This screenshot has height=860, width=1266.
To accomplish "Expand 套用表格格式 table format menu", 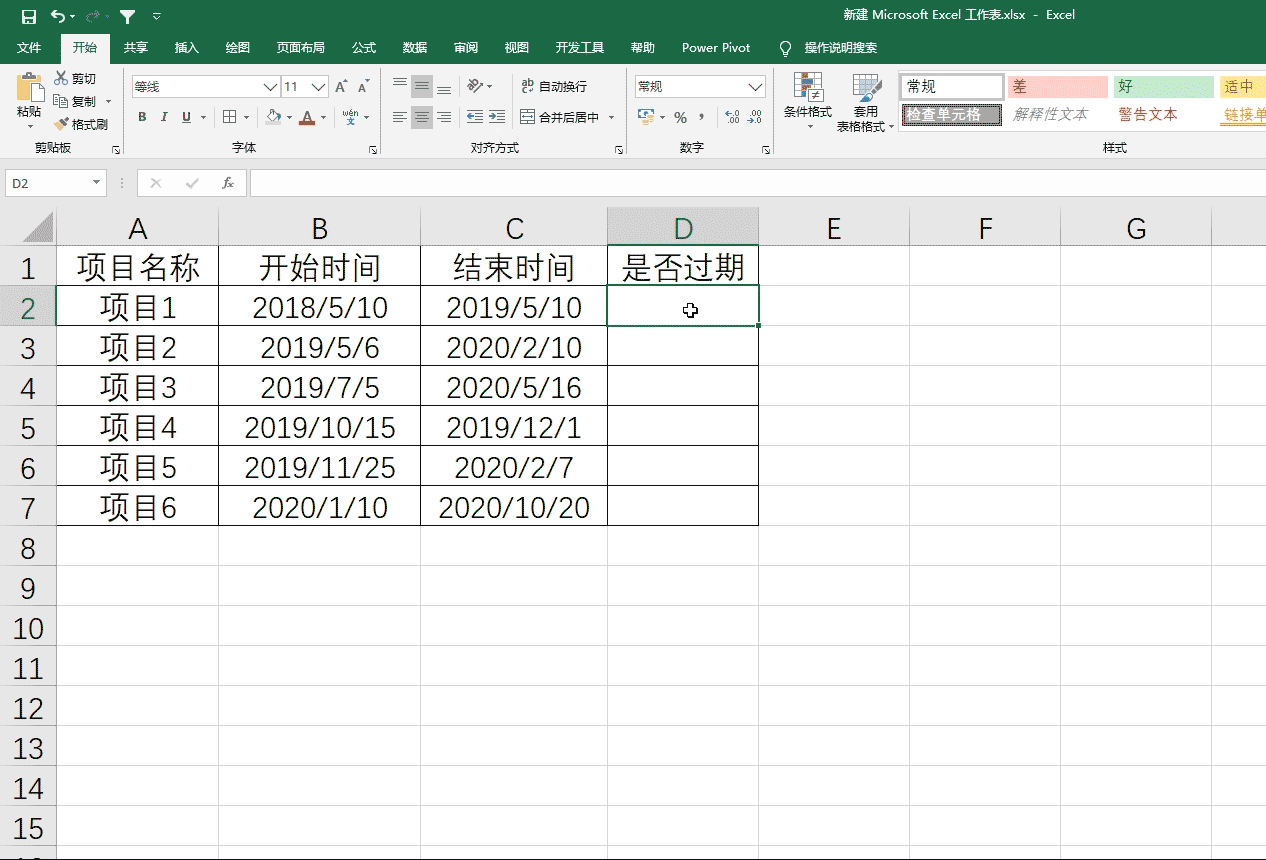I will pyautogui.click(x=865, y=101).
